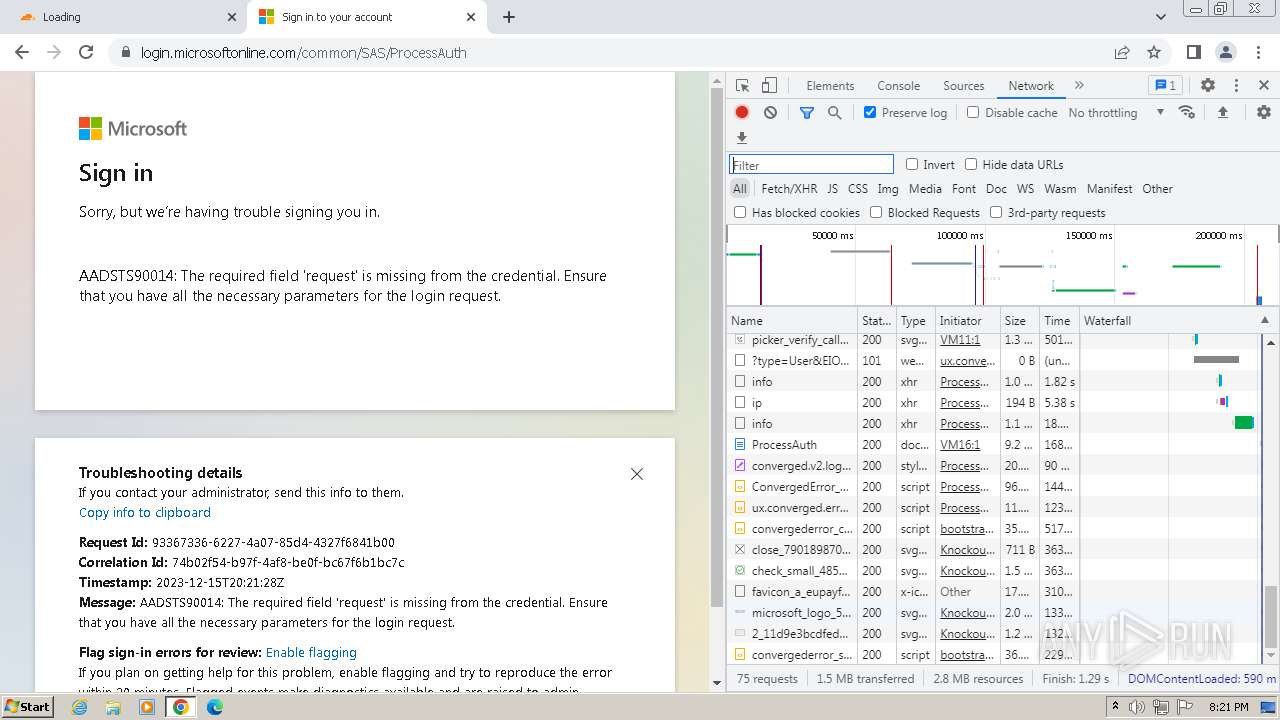Dismiss the Troubleshooting details panel

coord(637,474)
